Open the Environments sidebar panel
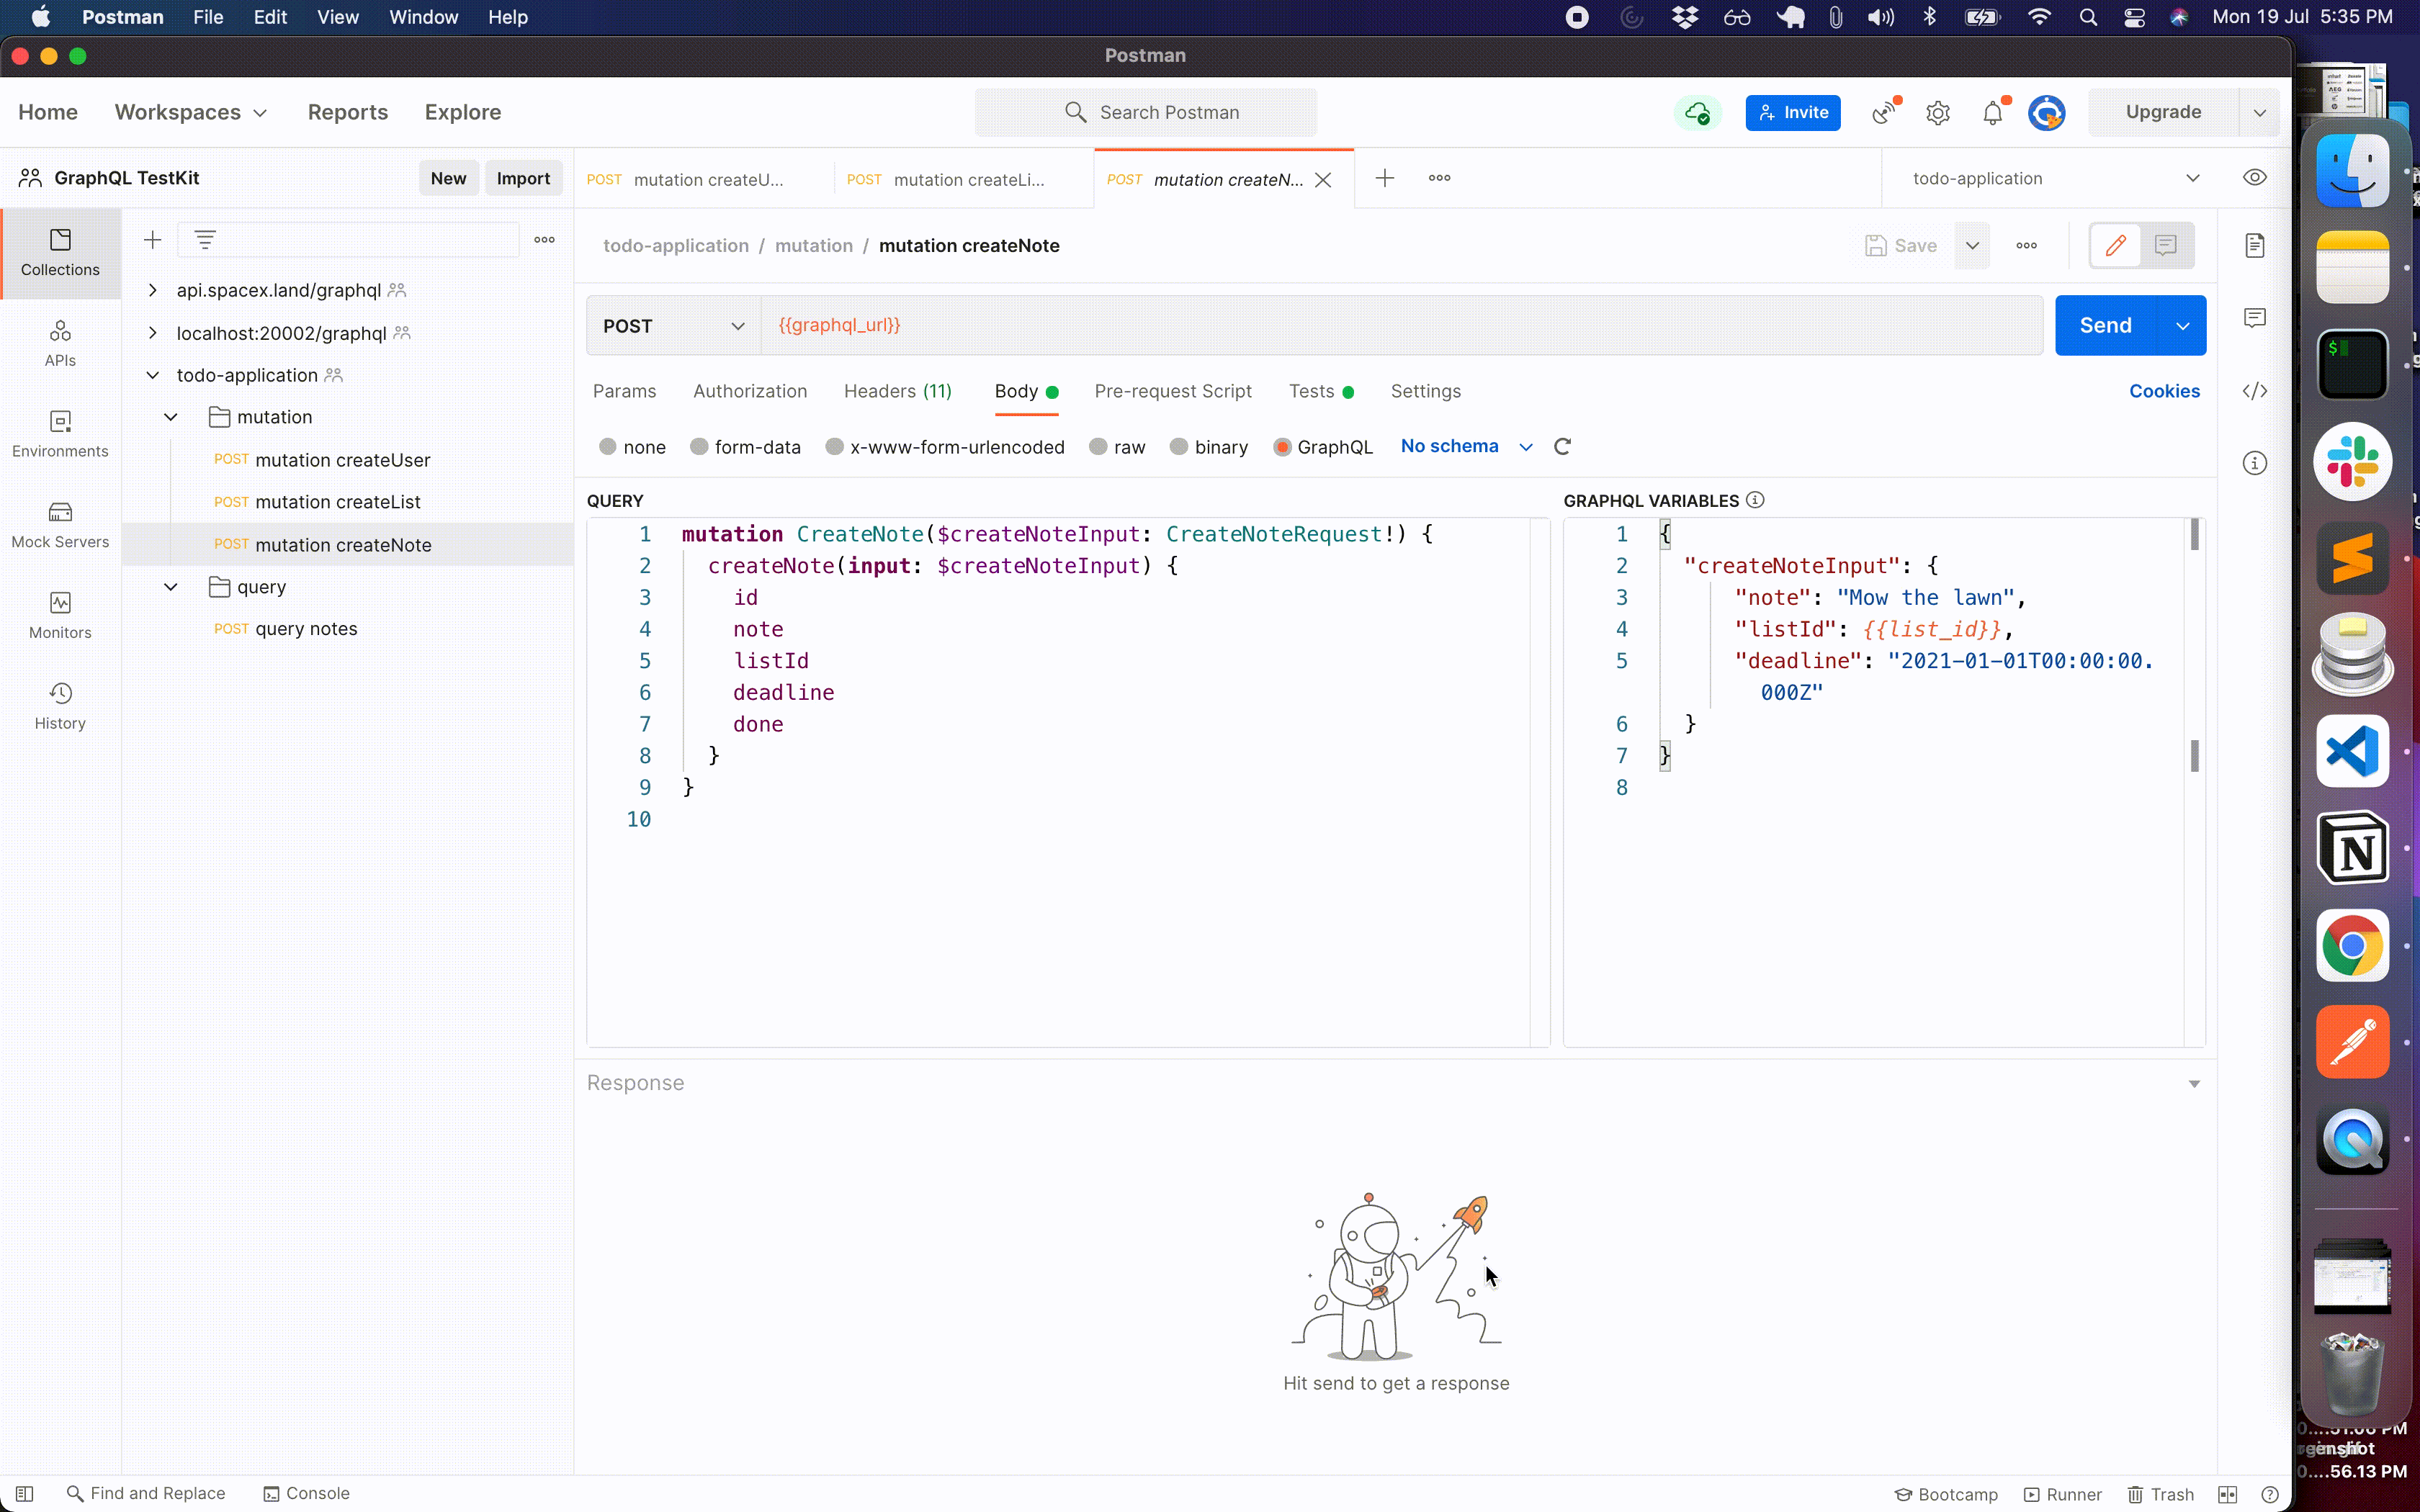2420x1512 pixels. click(60, 434)
